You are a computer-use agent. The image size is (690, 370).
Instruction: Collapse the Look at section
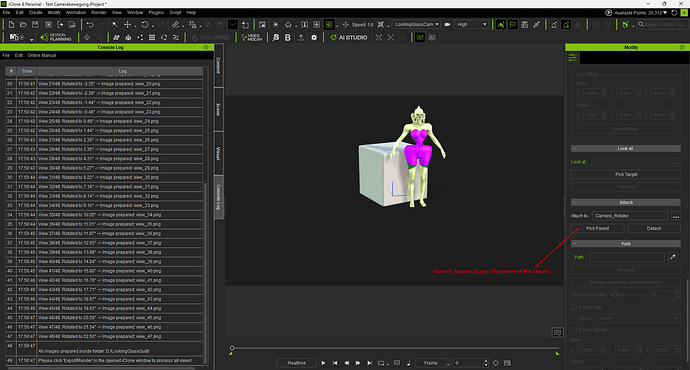pos(574,149)
